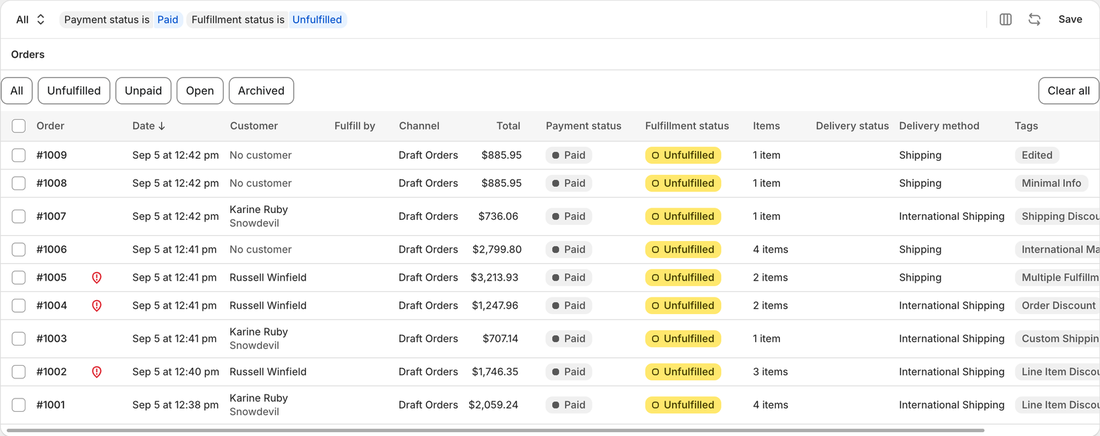Select checkbox for order #1001
This screenshot has height=436, width=1100.
[x=19, y=404]
